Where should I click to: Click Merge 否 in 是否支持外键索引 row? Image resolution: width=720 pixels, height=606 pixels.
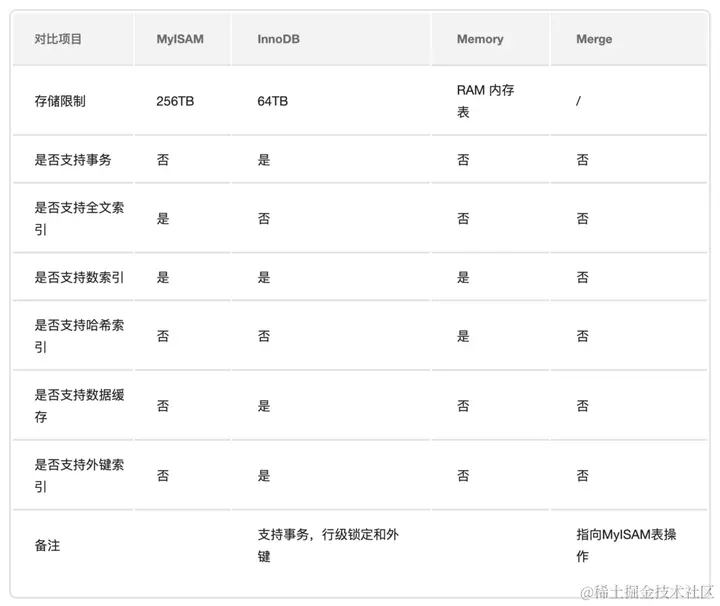coord(582,476)
